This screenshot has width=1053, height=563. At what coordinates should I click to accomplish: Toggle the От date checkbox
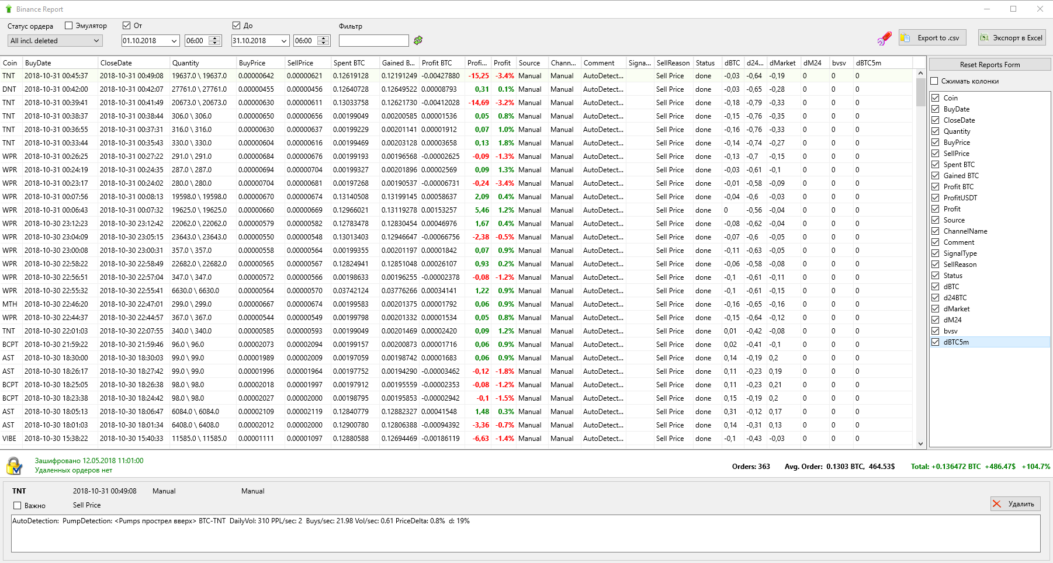[x=126, y=26]
